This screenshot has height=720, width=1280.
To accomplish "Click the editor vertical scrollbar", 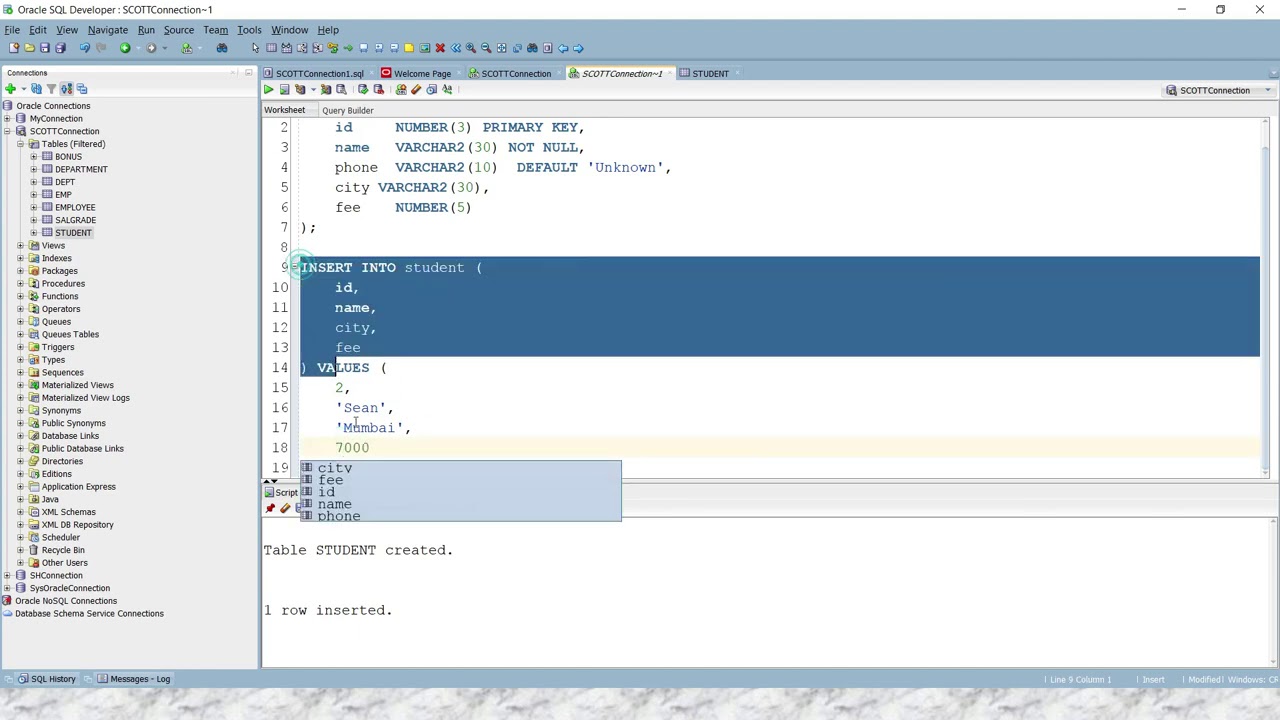I will tap(1265, 300).
